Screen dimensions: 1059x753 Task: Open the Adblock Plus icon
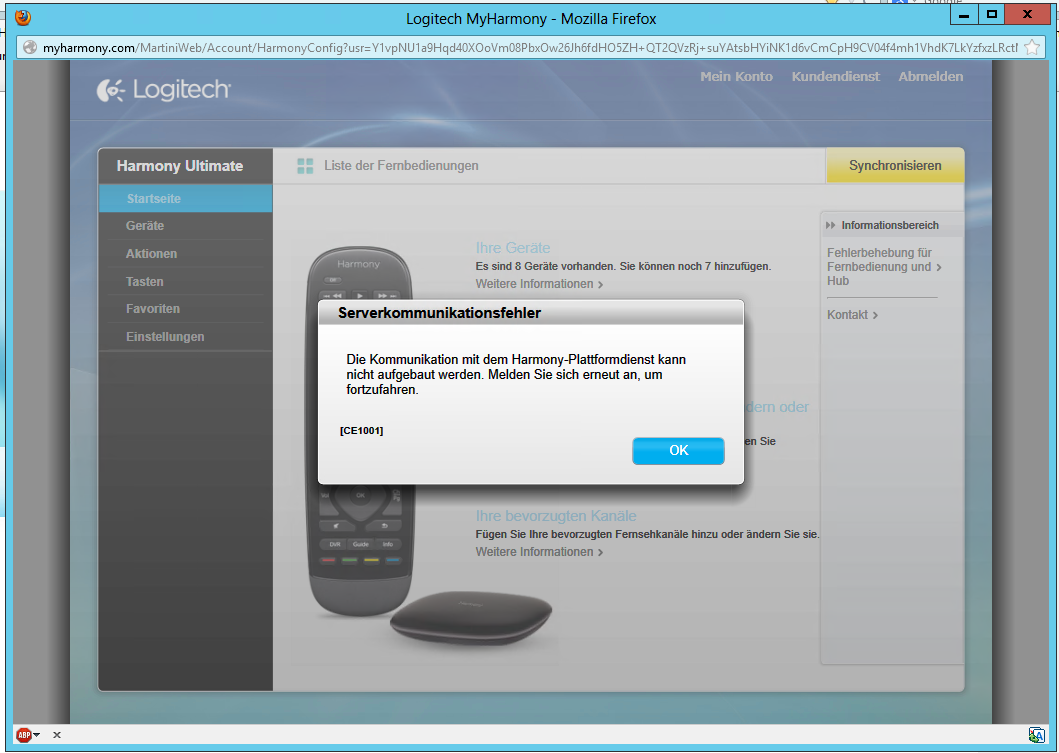pyautogui.click(x=24, y=735)
